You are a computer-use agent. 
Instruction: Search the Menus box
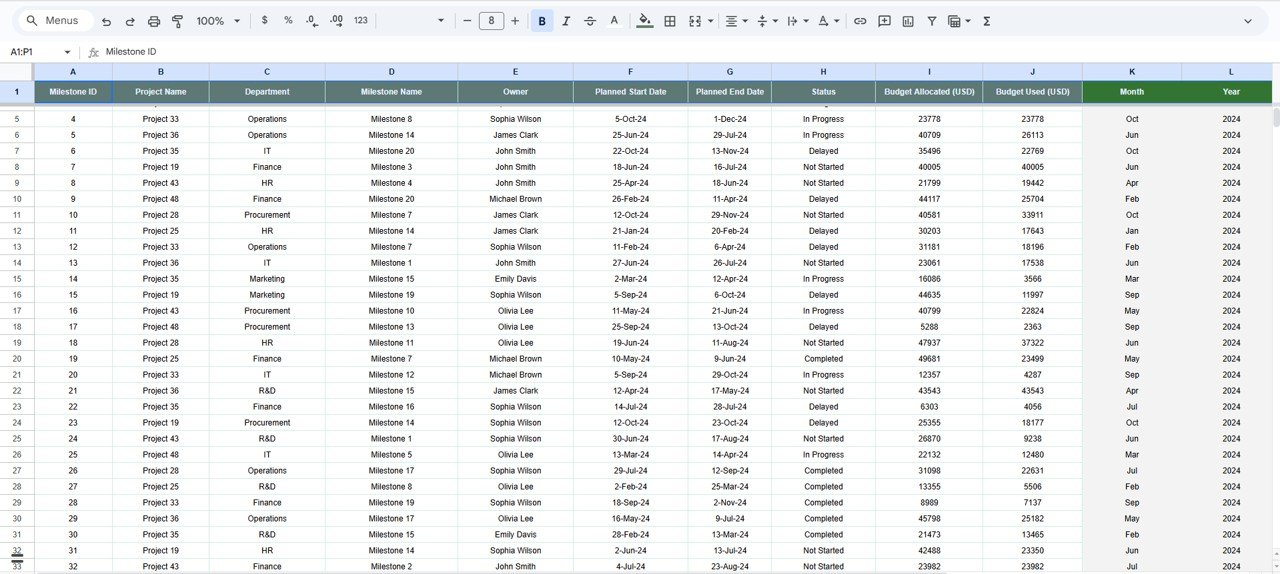[x=60, y=21]
